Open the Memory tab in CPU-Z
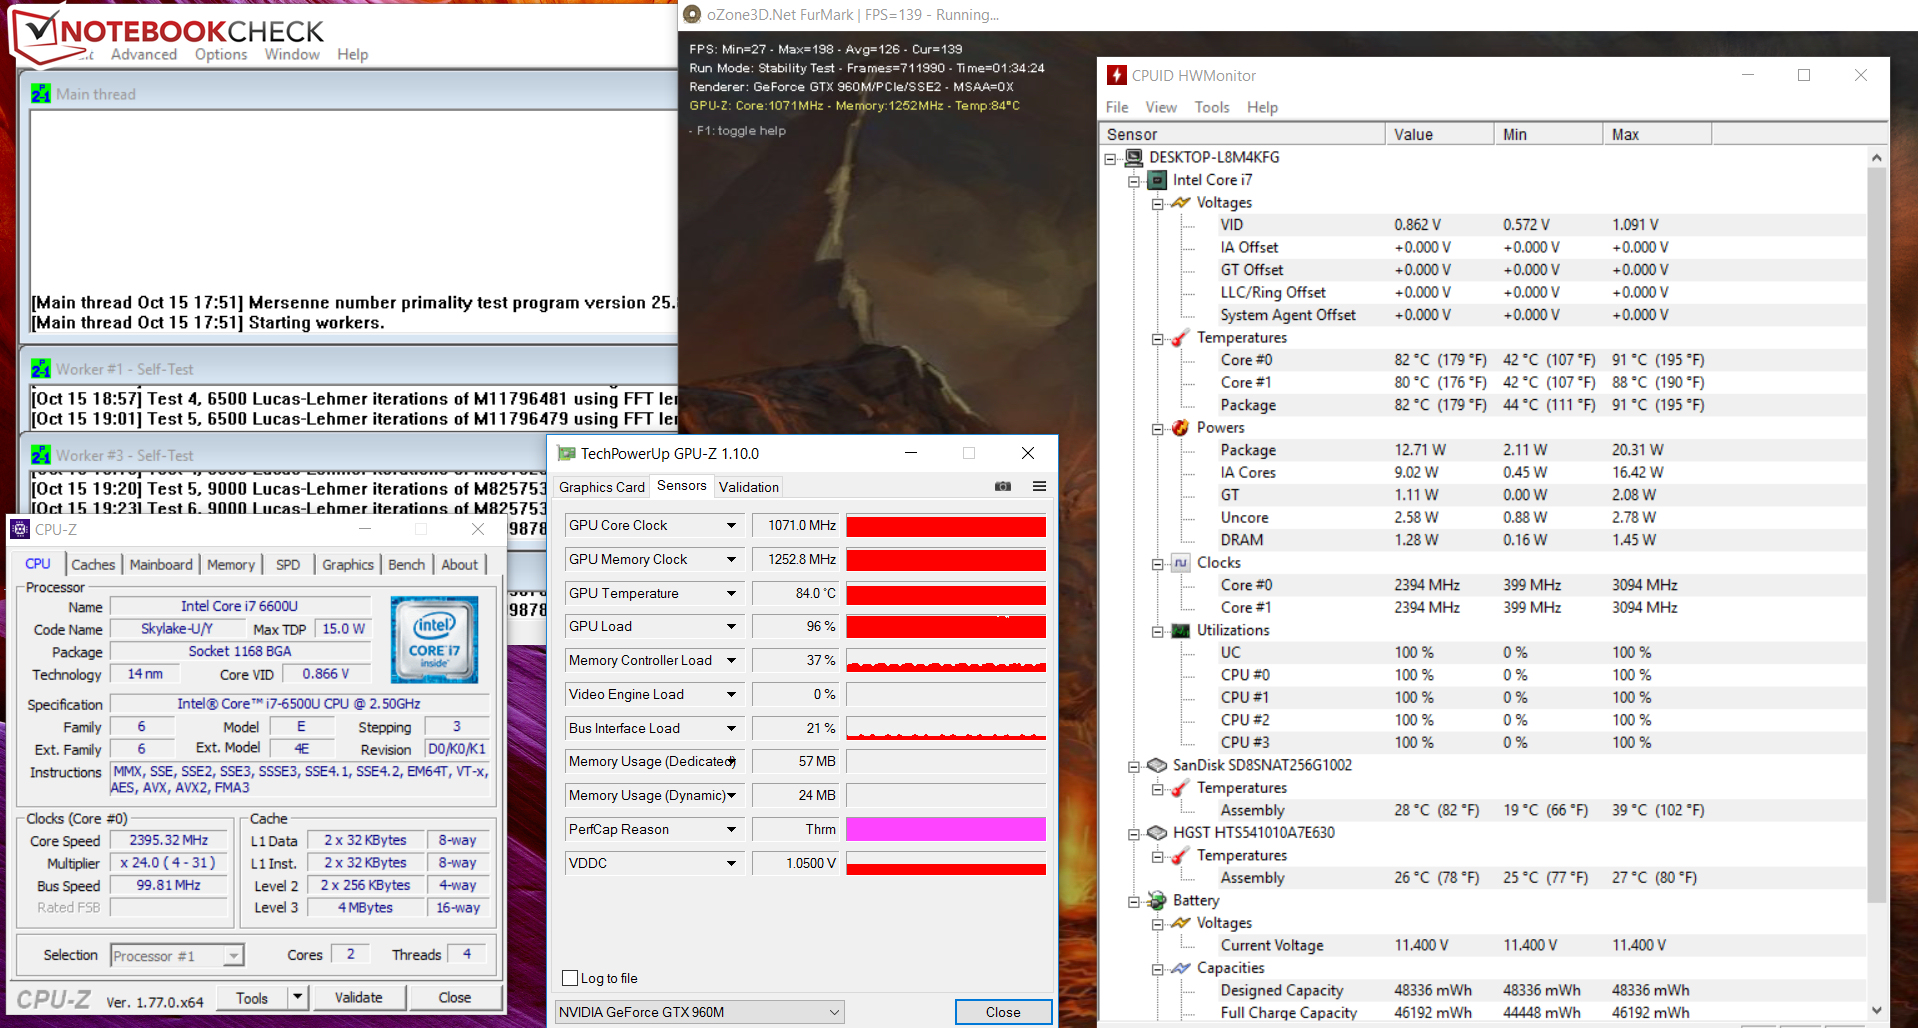Viewport: 1918px width, 1028px height. click(x=231, y=564)
